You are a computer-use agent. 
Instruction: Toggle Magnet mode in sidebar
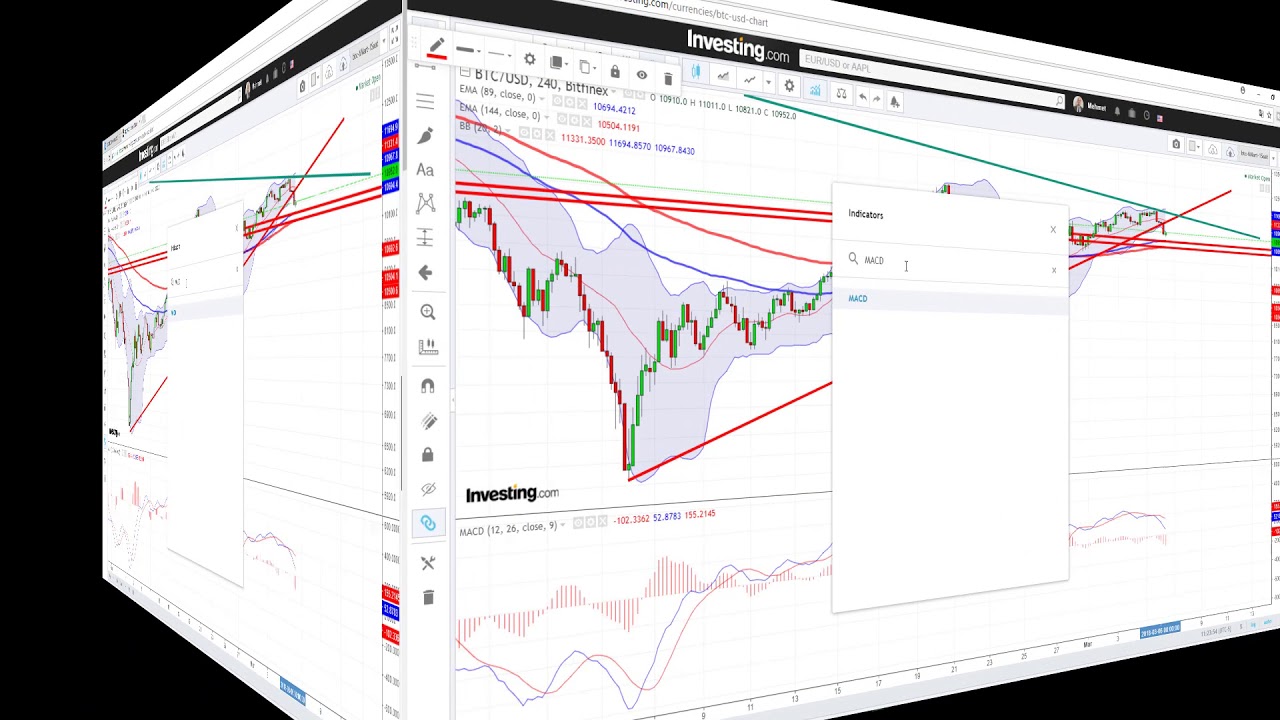[x=427, y=386]
